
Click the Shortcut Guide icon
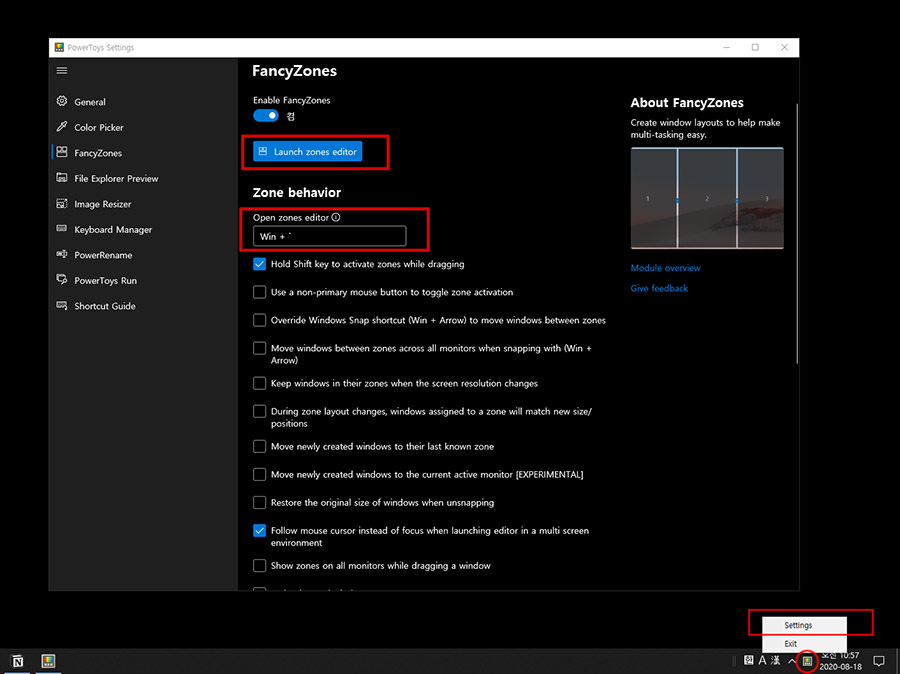pos(62,305)
